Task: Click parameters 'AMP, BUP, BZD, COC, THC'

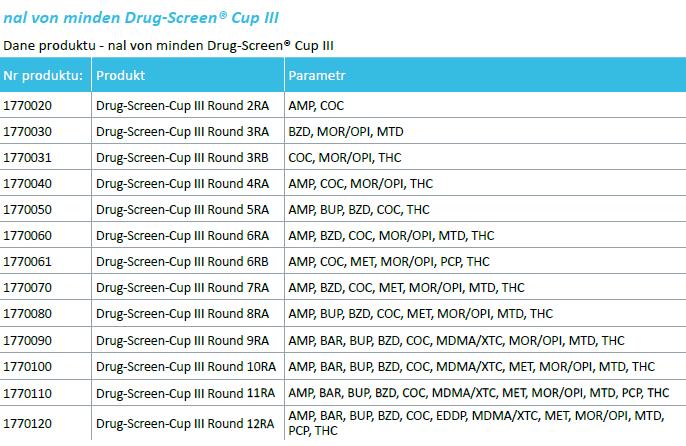Action: 358,209
